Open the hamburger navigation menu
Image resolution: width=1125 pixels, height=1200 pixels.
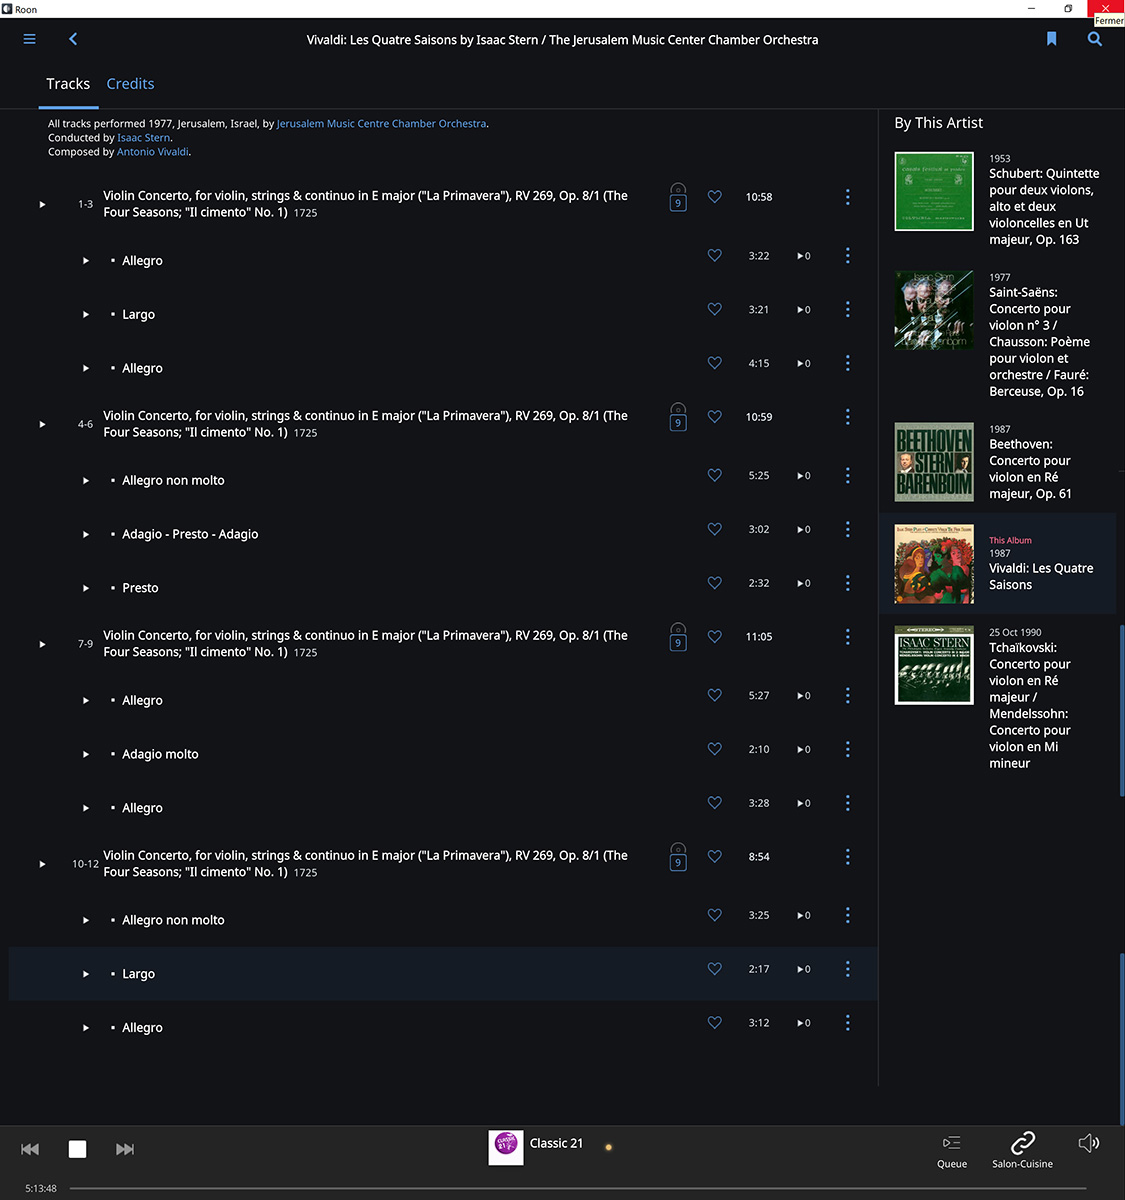point(30,39)
